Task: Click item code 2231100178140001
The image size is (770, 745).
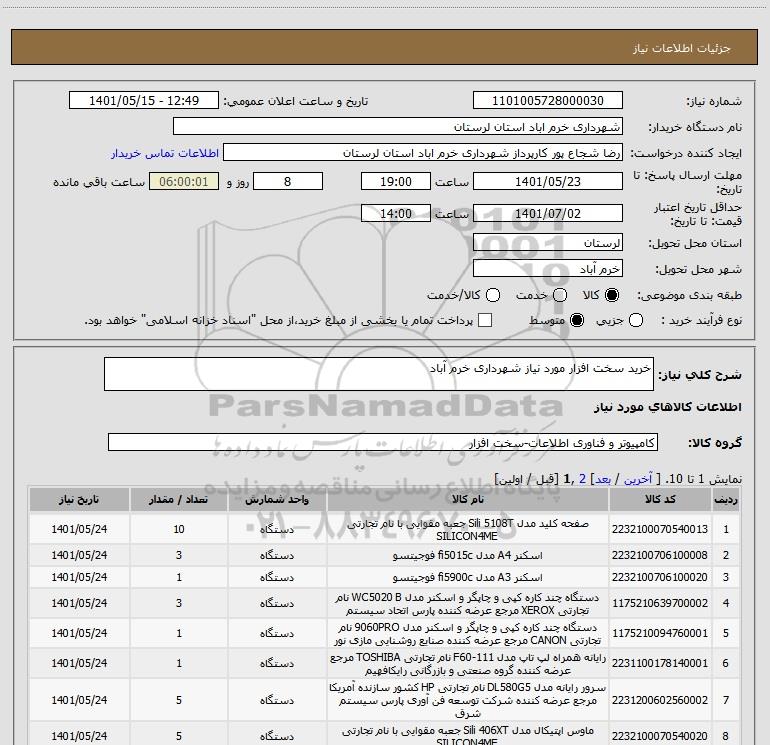Action: pyautogui.click(x=660, y=663)
